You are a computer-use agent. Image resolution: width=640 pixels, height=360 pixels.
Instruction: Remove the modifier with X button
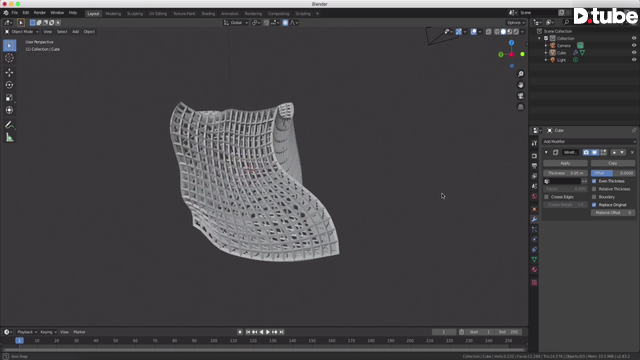click(x=632, y=152)
